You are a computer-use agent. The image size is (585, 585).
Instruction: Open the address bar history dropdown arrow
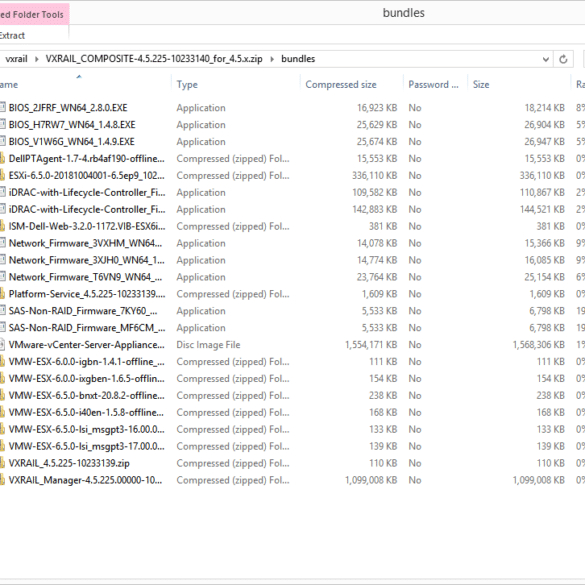(x=545, y=59)
